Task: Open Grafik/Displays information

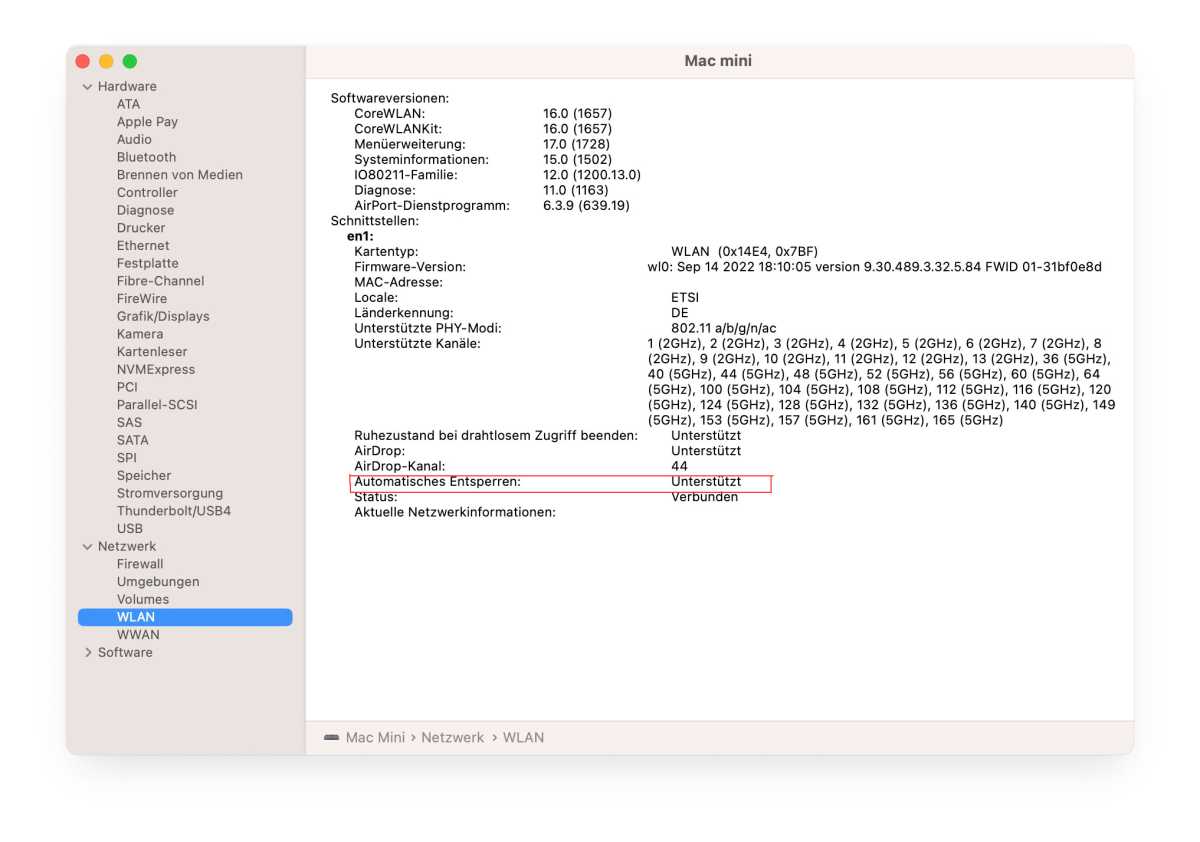Action: (x=163, y=317)
